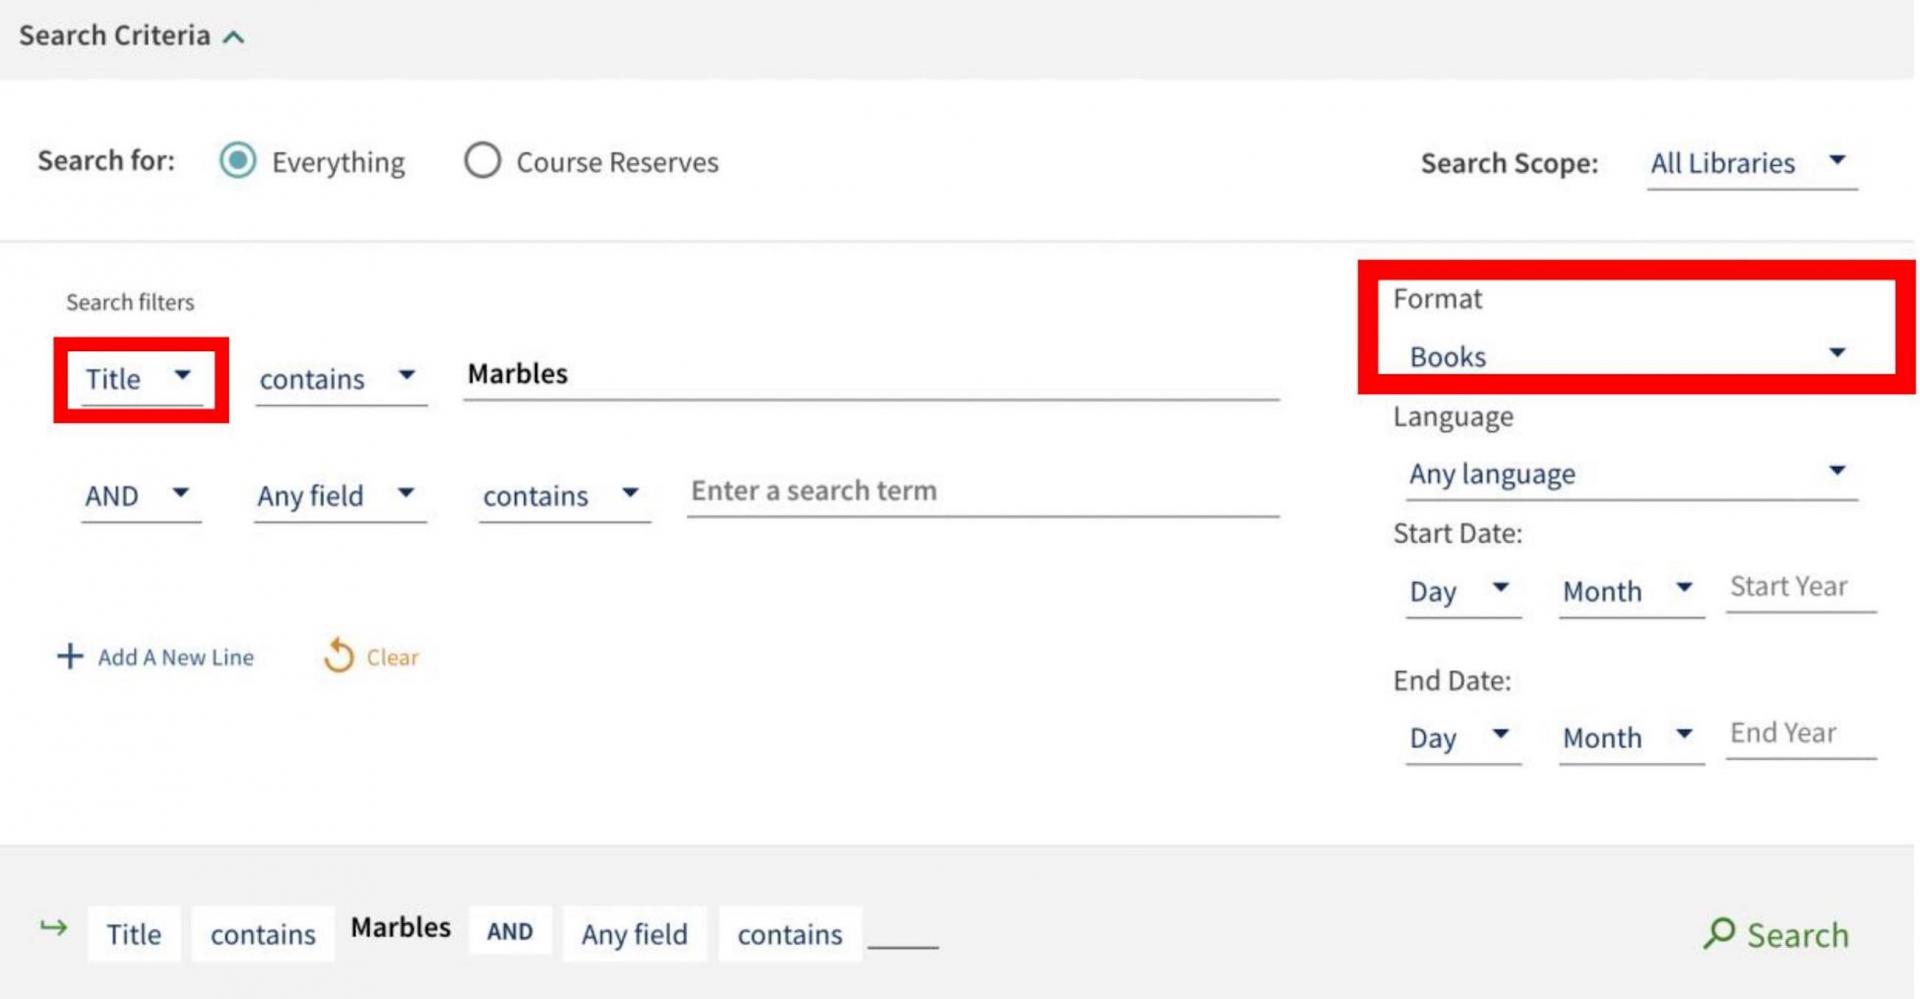The height and width of the screenshot is (999, 1920).
Task: Click the Search Criteria heading
Action: coord(115,36)
